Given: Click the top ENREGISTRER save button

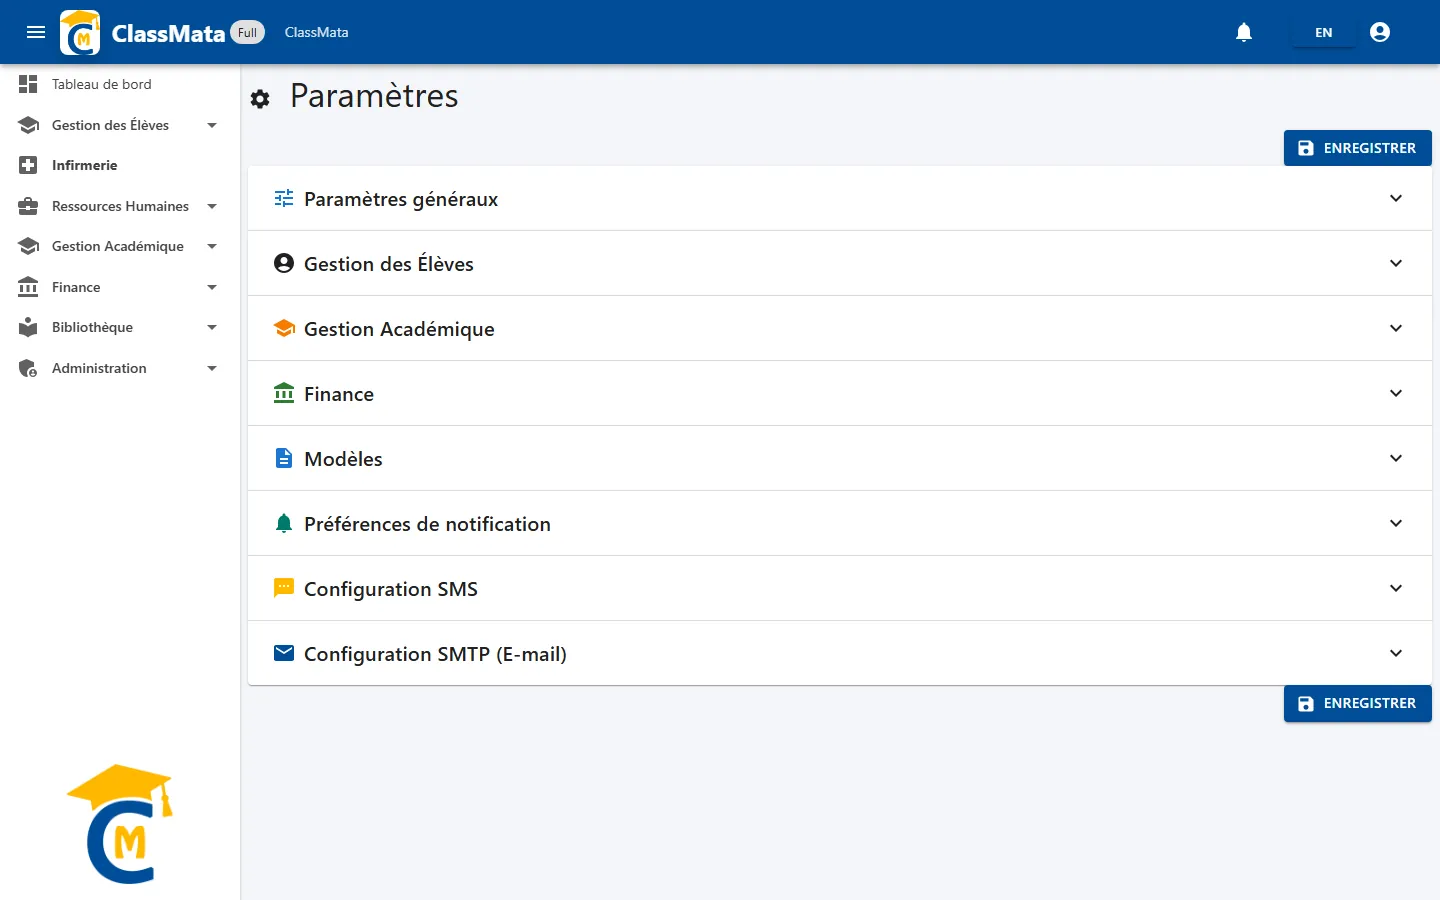Looking at the screenshot, I should tap(1357, 148).
